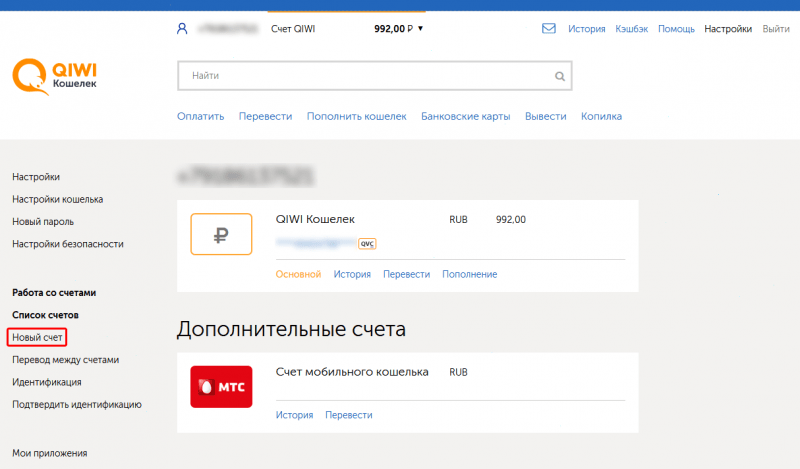
Task: Open История of mobile wallet account
Action: (x=294, y=415)
